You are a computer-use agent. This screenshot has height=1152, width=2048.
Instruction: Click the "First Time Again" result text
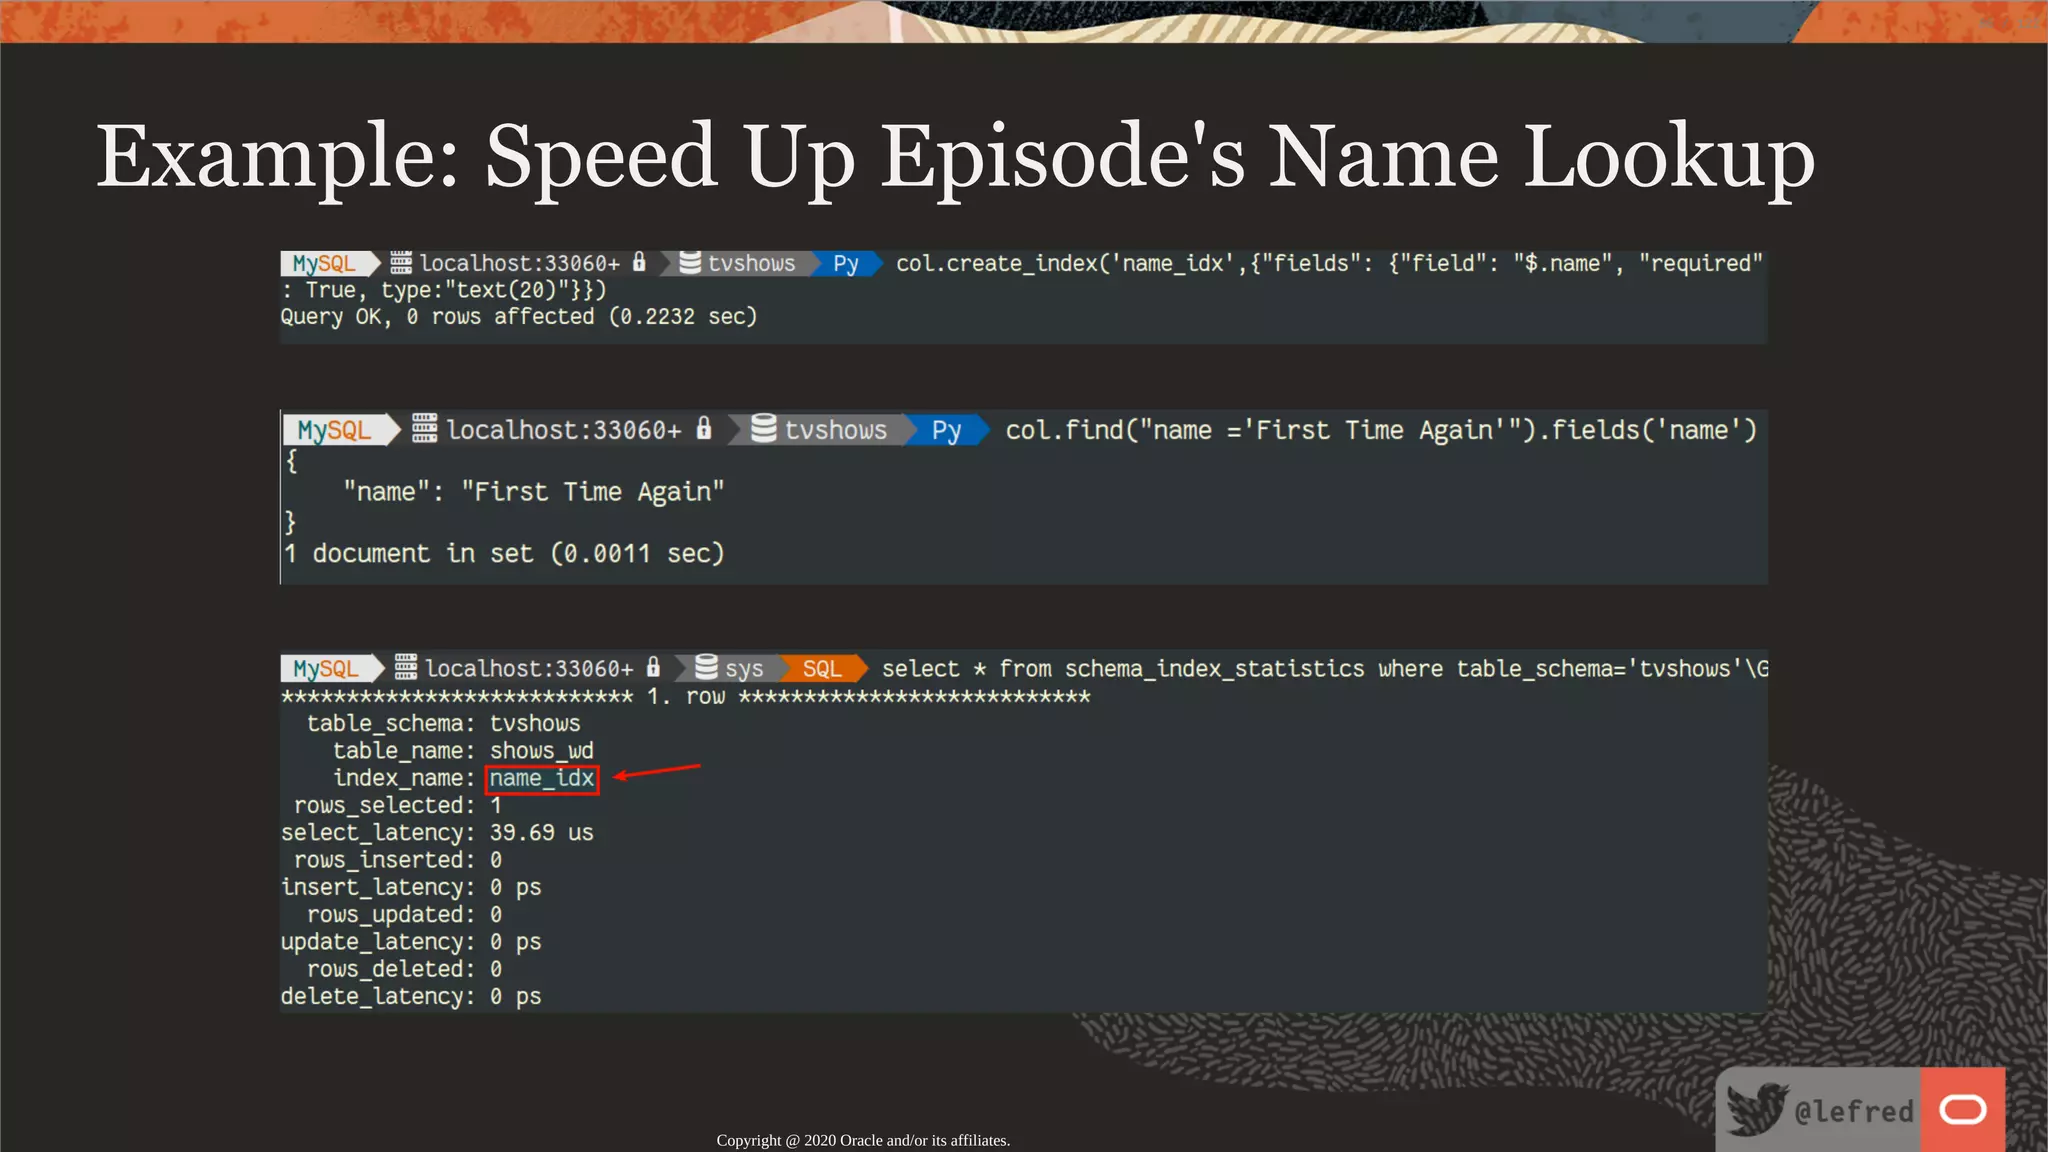pyautogui.click(x=592, y=492)
